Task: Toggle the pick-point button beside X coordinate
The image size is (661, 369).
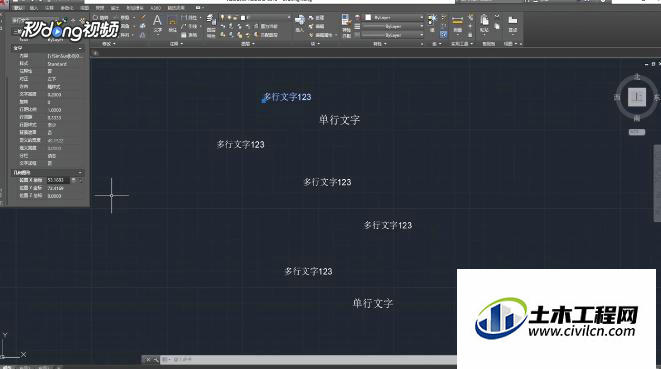Action: [x=74, y=180]
